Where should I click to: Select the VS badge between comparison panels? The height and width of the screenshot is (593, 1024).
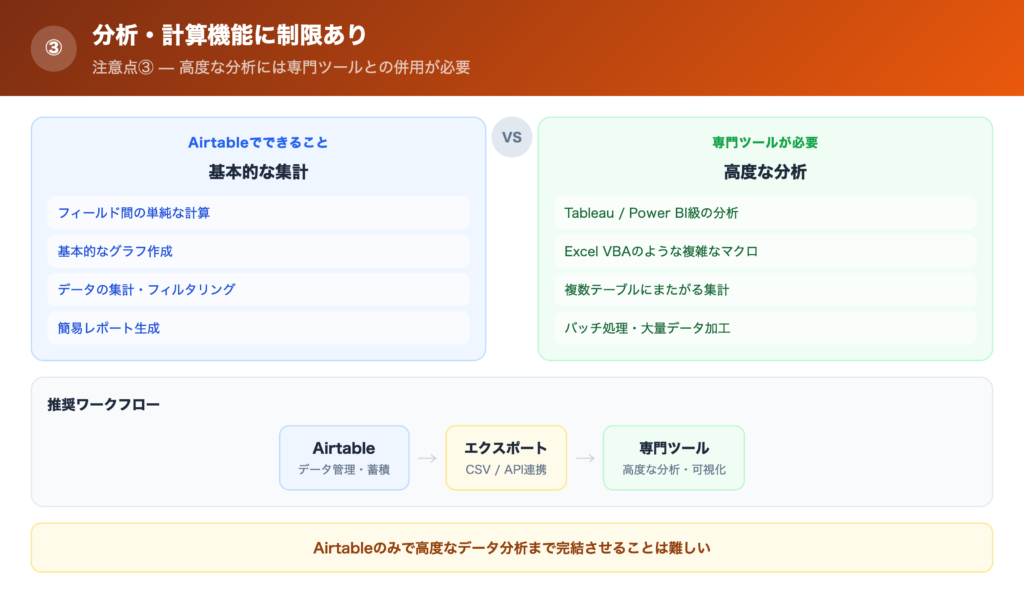(512, 137)
